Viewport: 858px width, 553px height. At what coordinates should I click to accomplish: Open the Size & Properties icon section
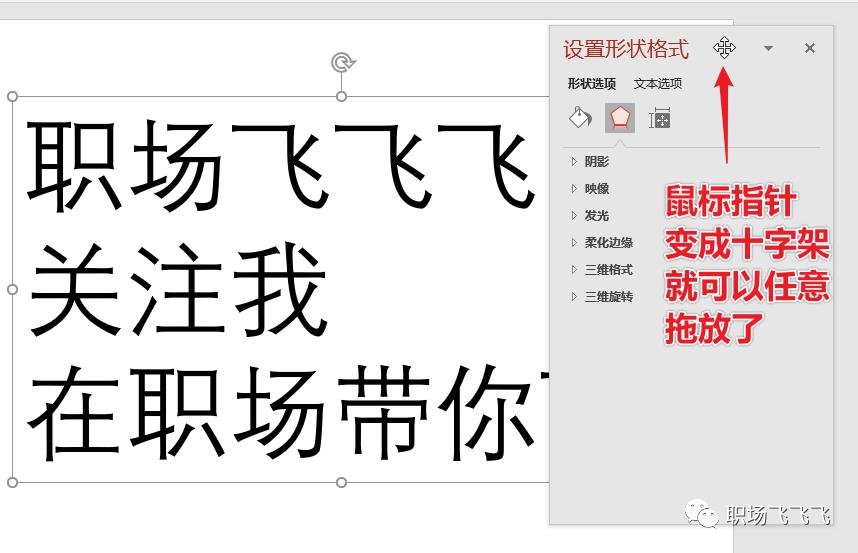pos(659,118)
